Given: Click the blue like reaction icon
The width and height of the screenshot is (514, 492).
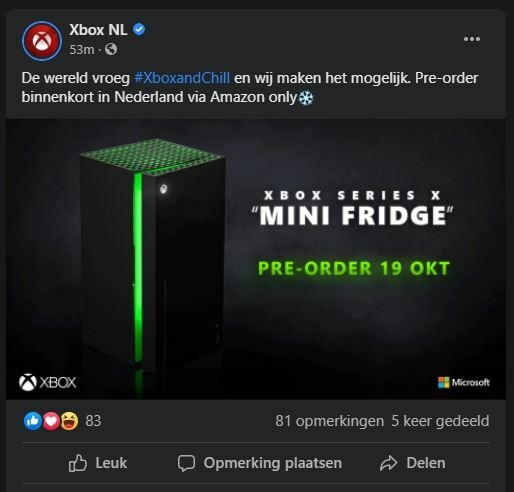Looking at the screenshot, I should coord(33,421).
